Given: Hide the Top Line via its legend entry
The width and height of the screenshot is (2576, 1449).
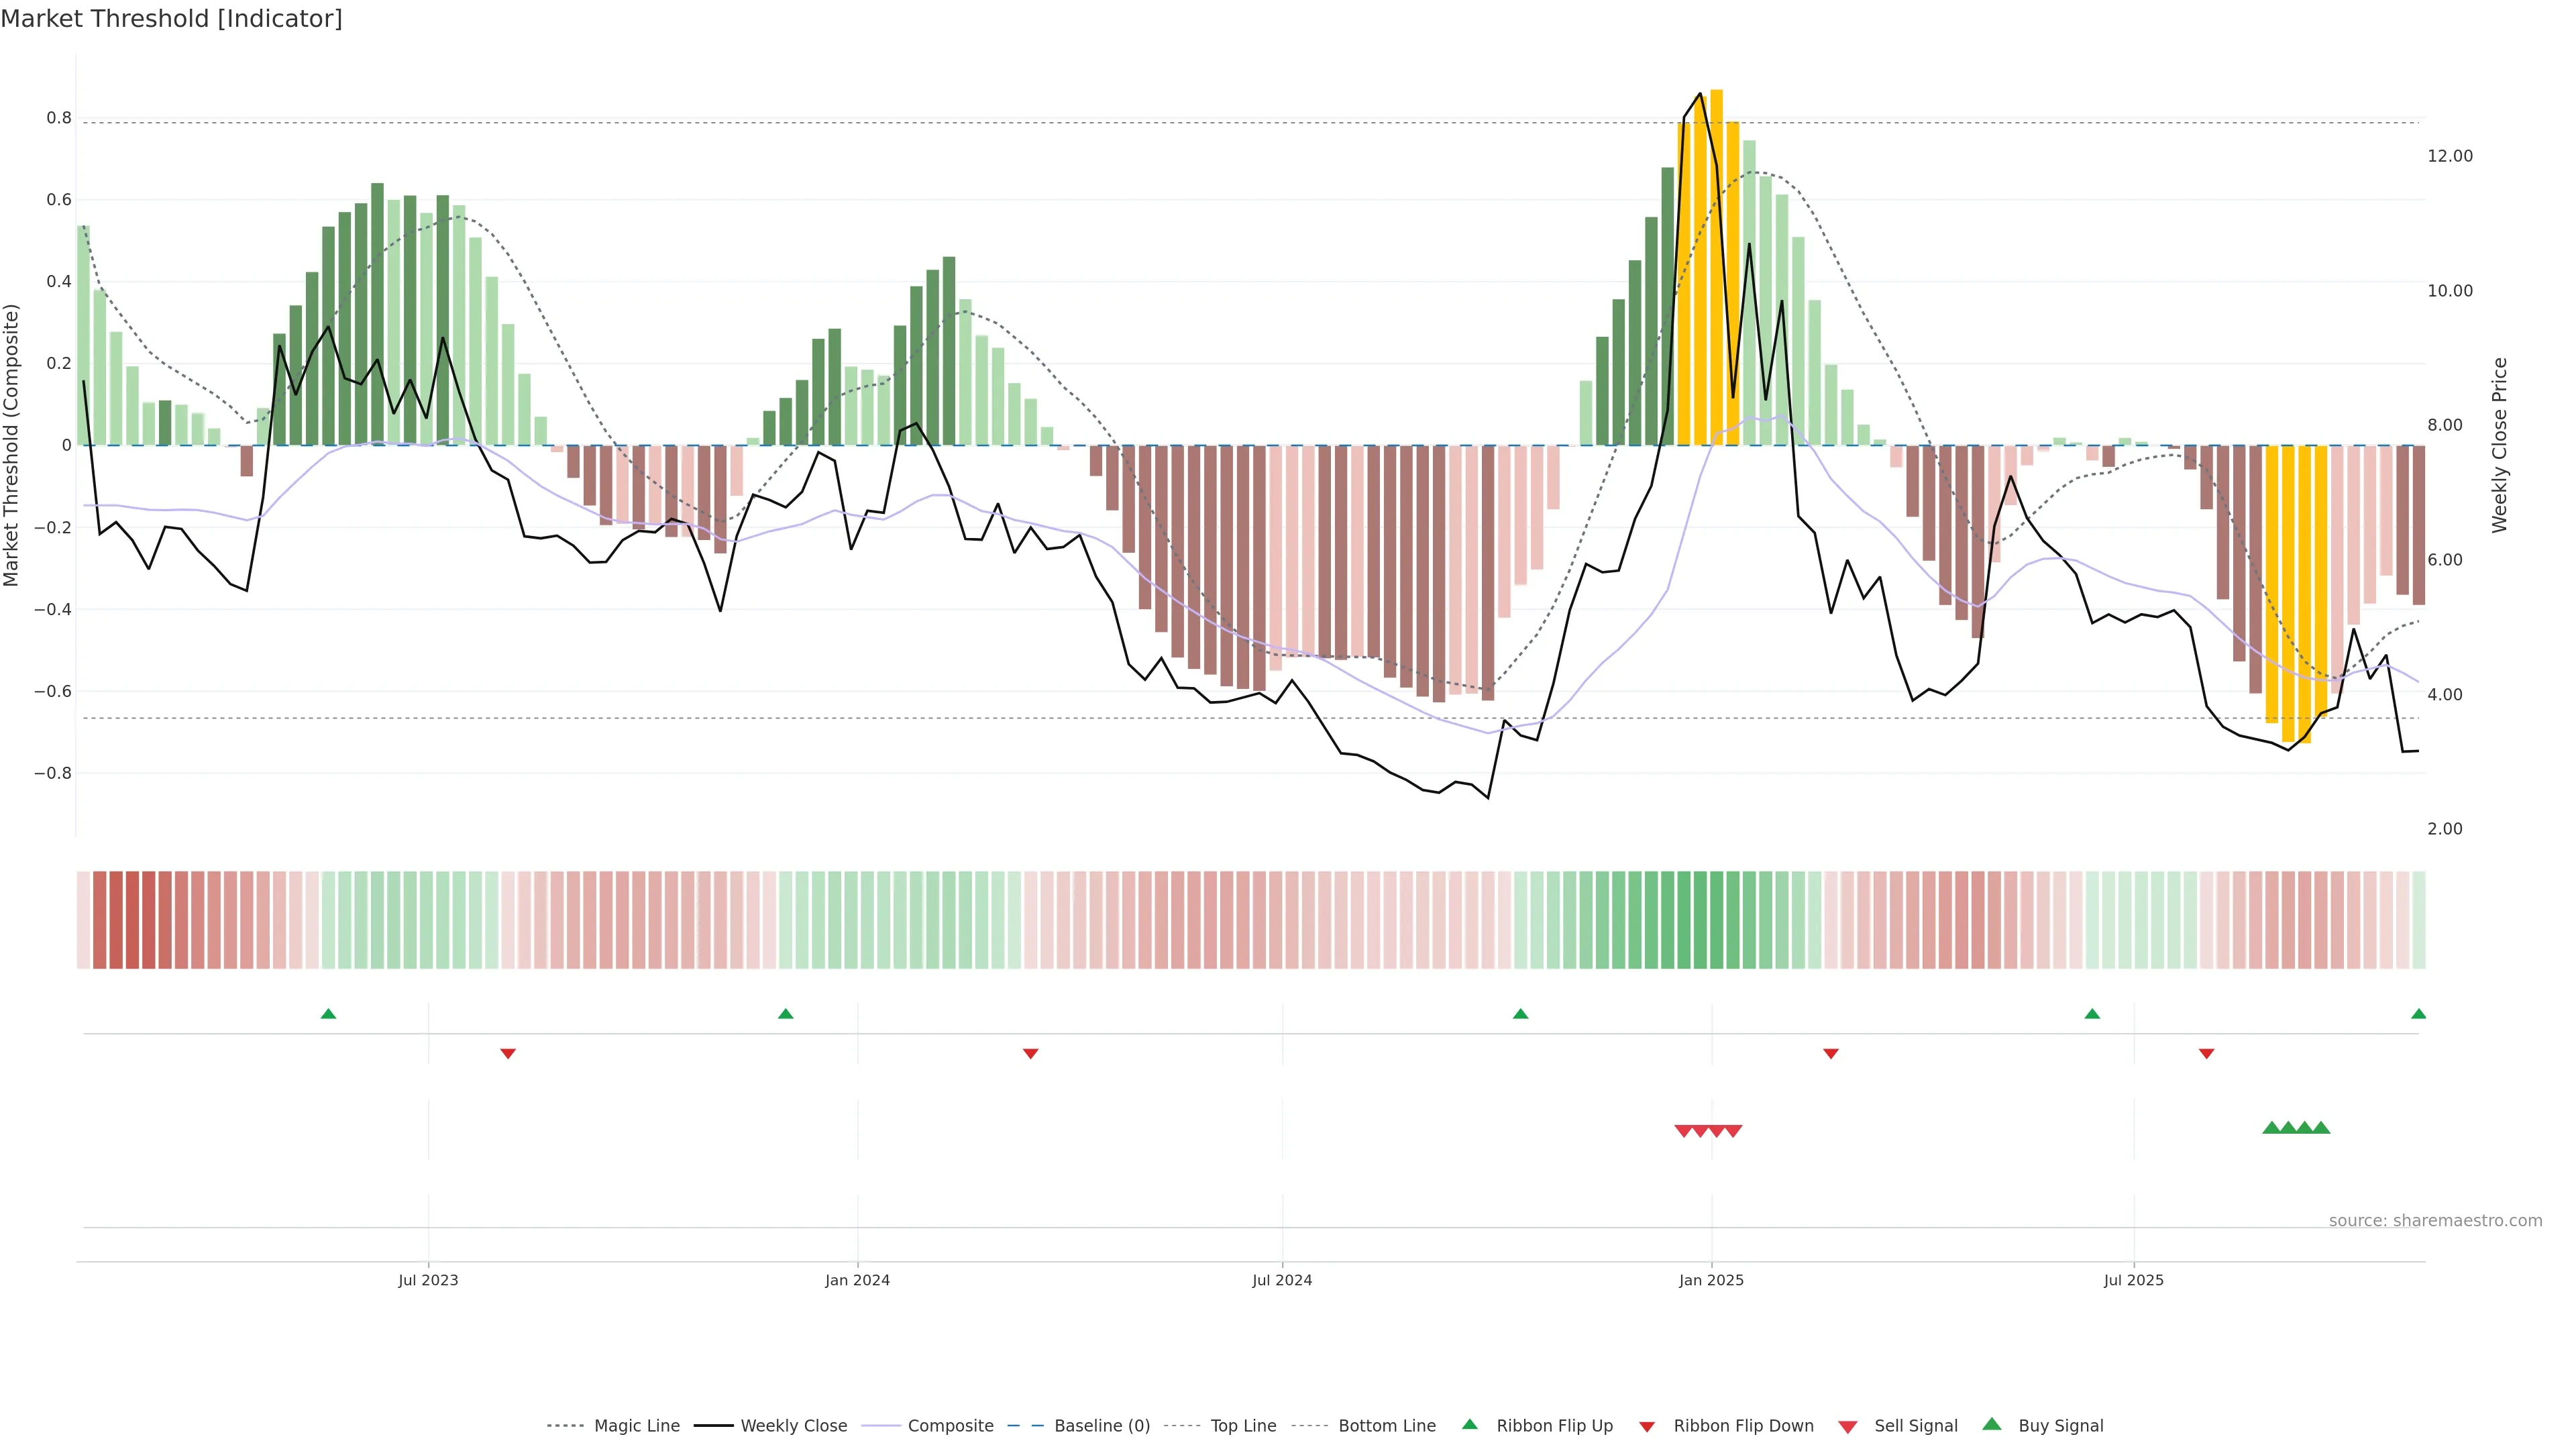Looking at the screenshot, I should tap(1243, 1426).
